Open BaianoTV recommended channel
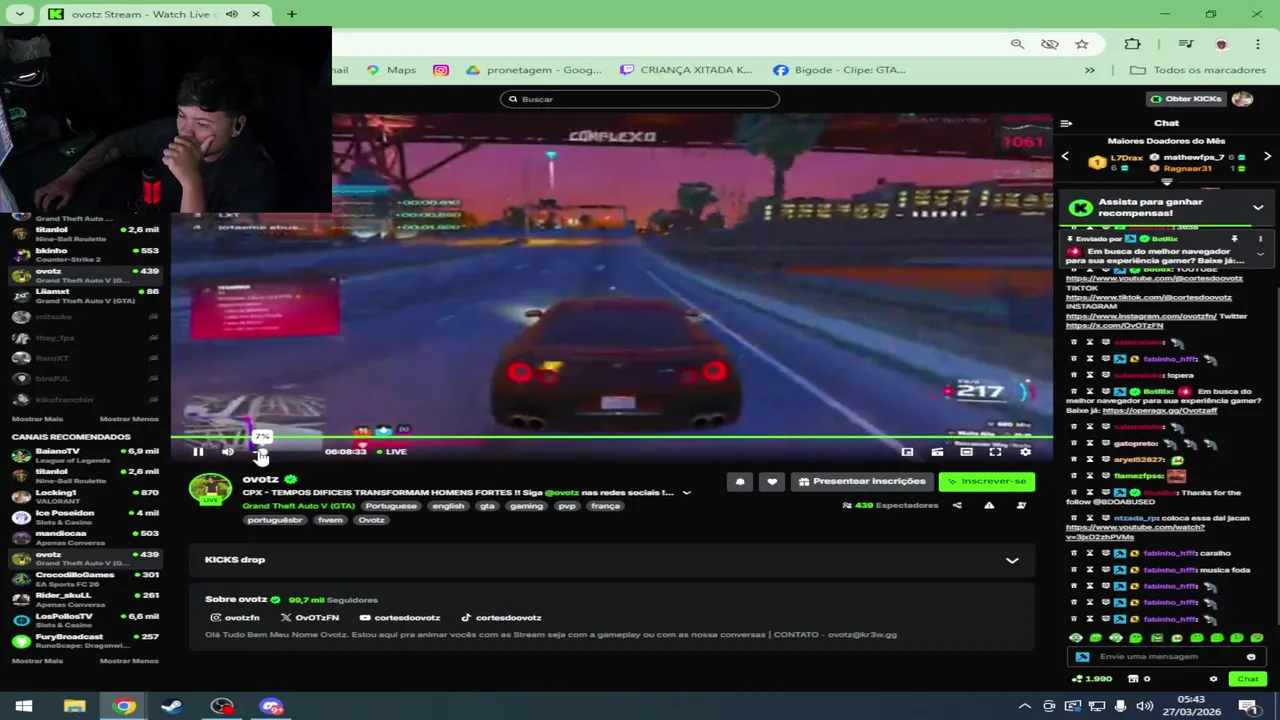The height and width of the screenshot is (720, 1280). point(85,455)
